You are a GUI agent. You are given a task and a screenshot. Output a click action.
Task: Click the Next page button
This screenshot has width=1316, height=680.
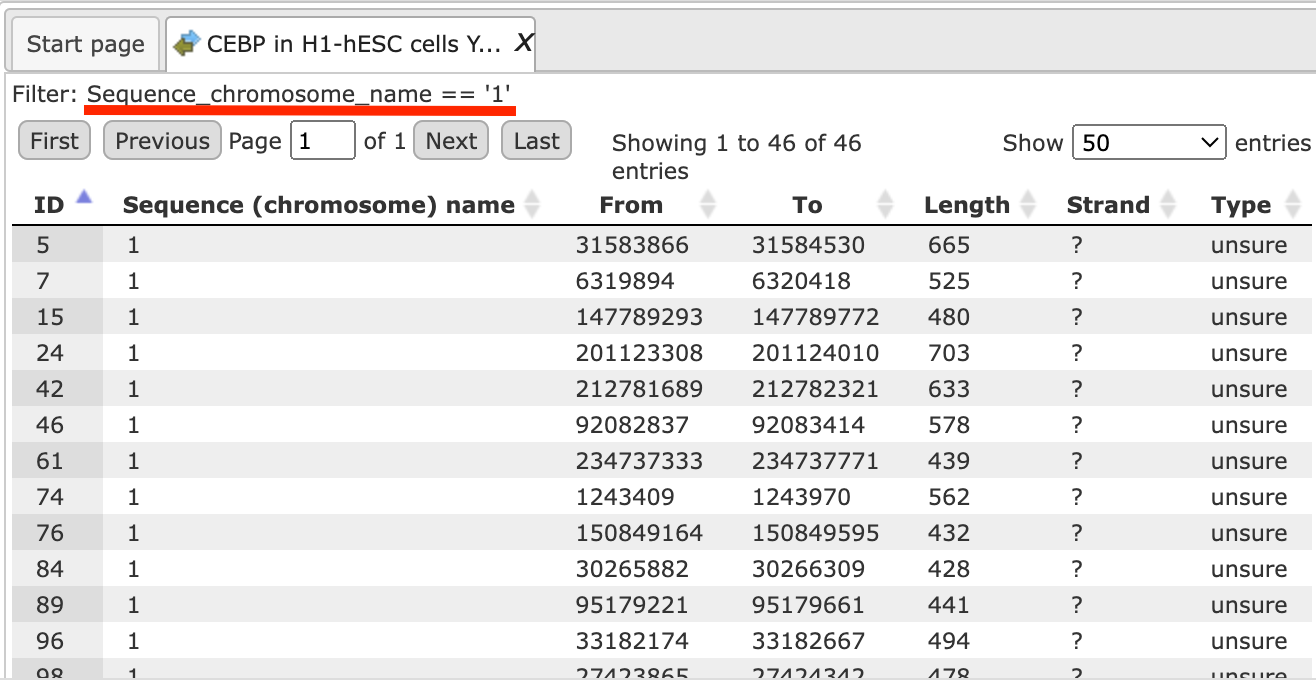pos(451,141)
